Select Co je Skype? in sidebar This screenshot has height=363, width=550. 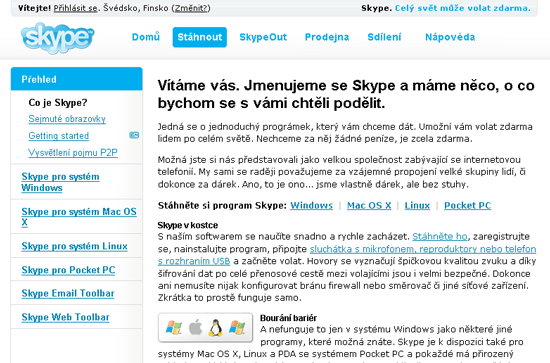tap(58, 102)
